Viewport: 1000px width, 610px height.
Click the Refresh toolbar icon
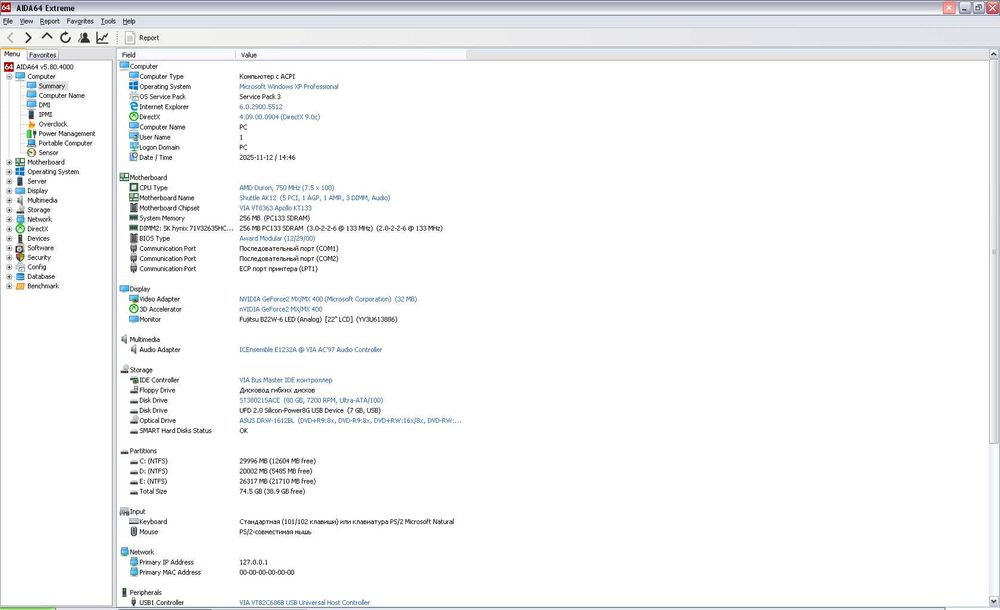pyautogui.click(x=65, y=38)
